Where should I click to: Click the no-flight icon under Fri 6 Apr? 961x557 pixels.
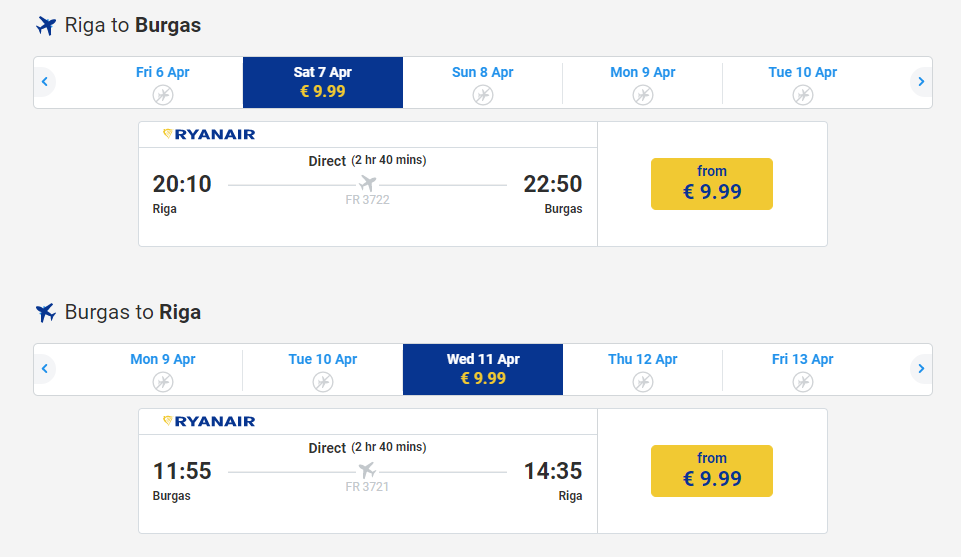point(162,95)
